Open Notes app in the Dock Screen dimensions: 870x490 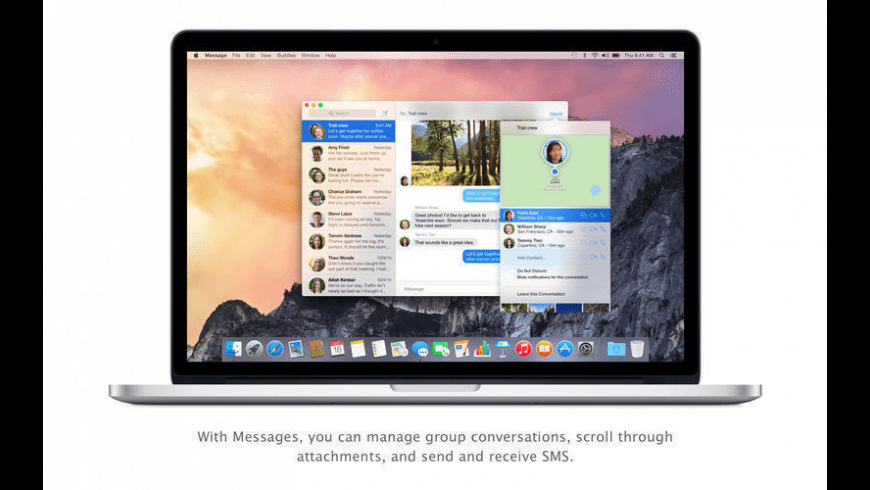click(x=358, y=348)
